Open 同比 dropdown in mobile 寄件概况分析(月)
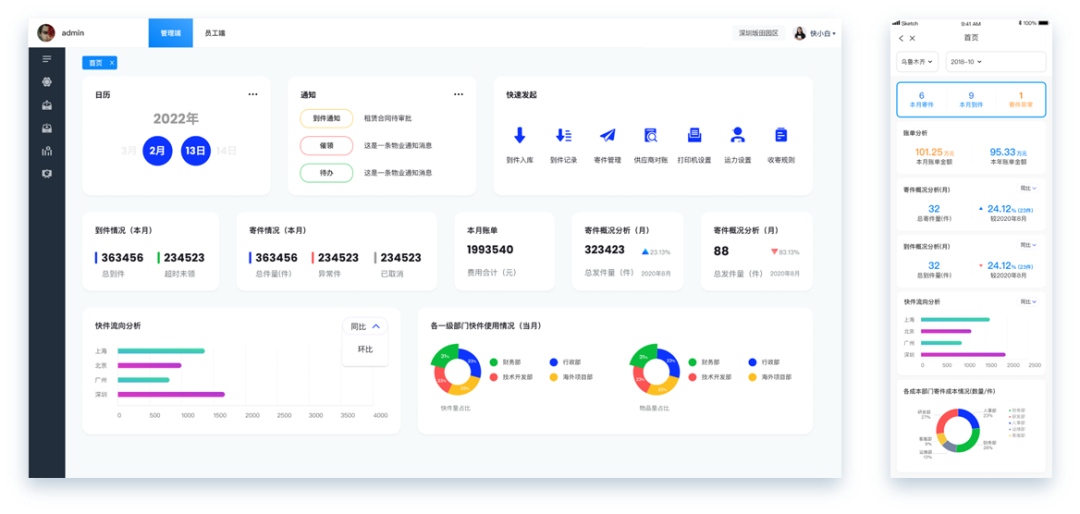 pyautogui.click(x=1028, y=188)
